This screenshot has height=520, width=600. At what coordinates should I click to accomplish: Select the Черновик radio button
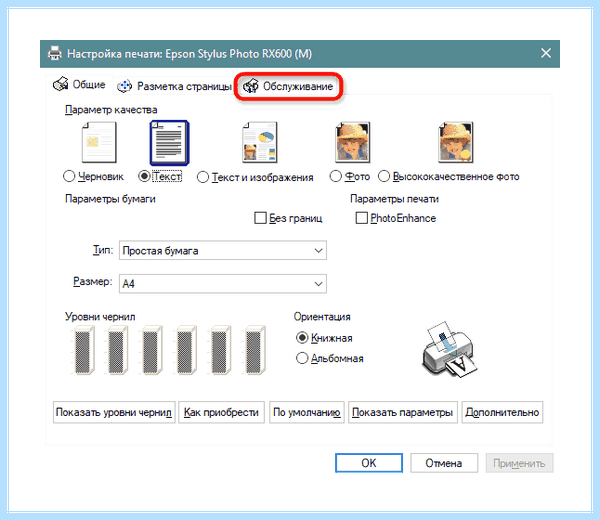pyautogui.click(x=69, y=176)
